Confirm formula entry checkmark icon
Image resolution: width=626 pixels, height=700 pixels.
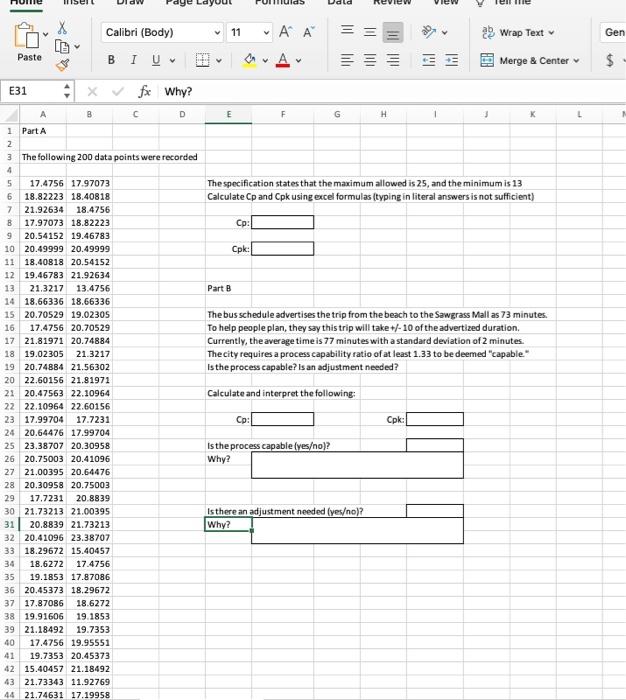(x=118, y=92)
